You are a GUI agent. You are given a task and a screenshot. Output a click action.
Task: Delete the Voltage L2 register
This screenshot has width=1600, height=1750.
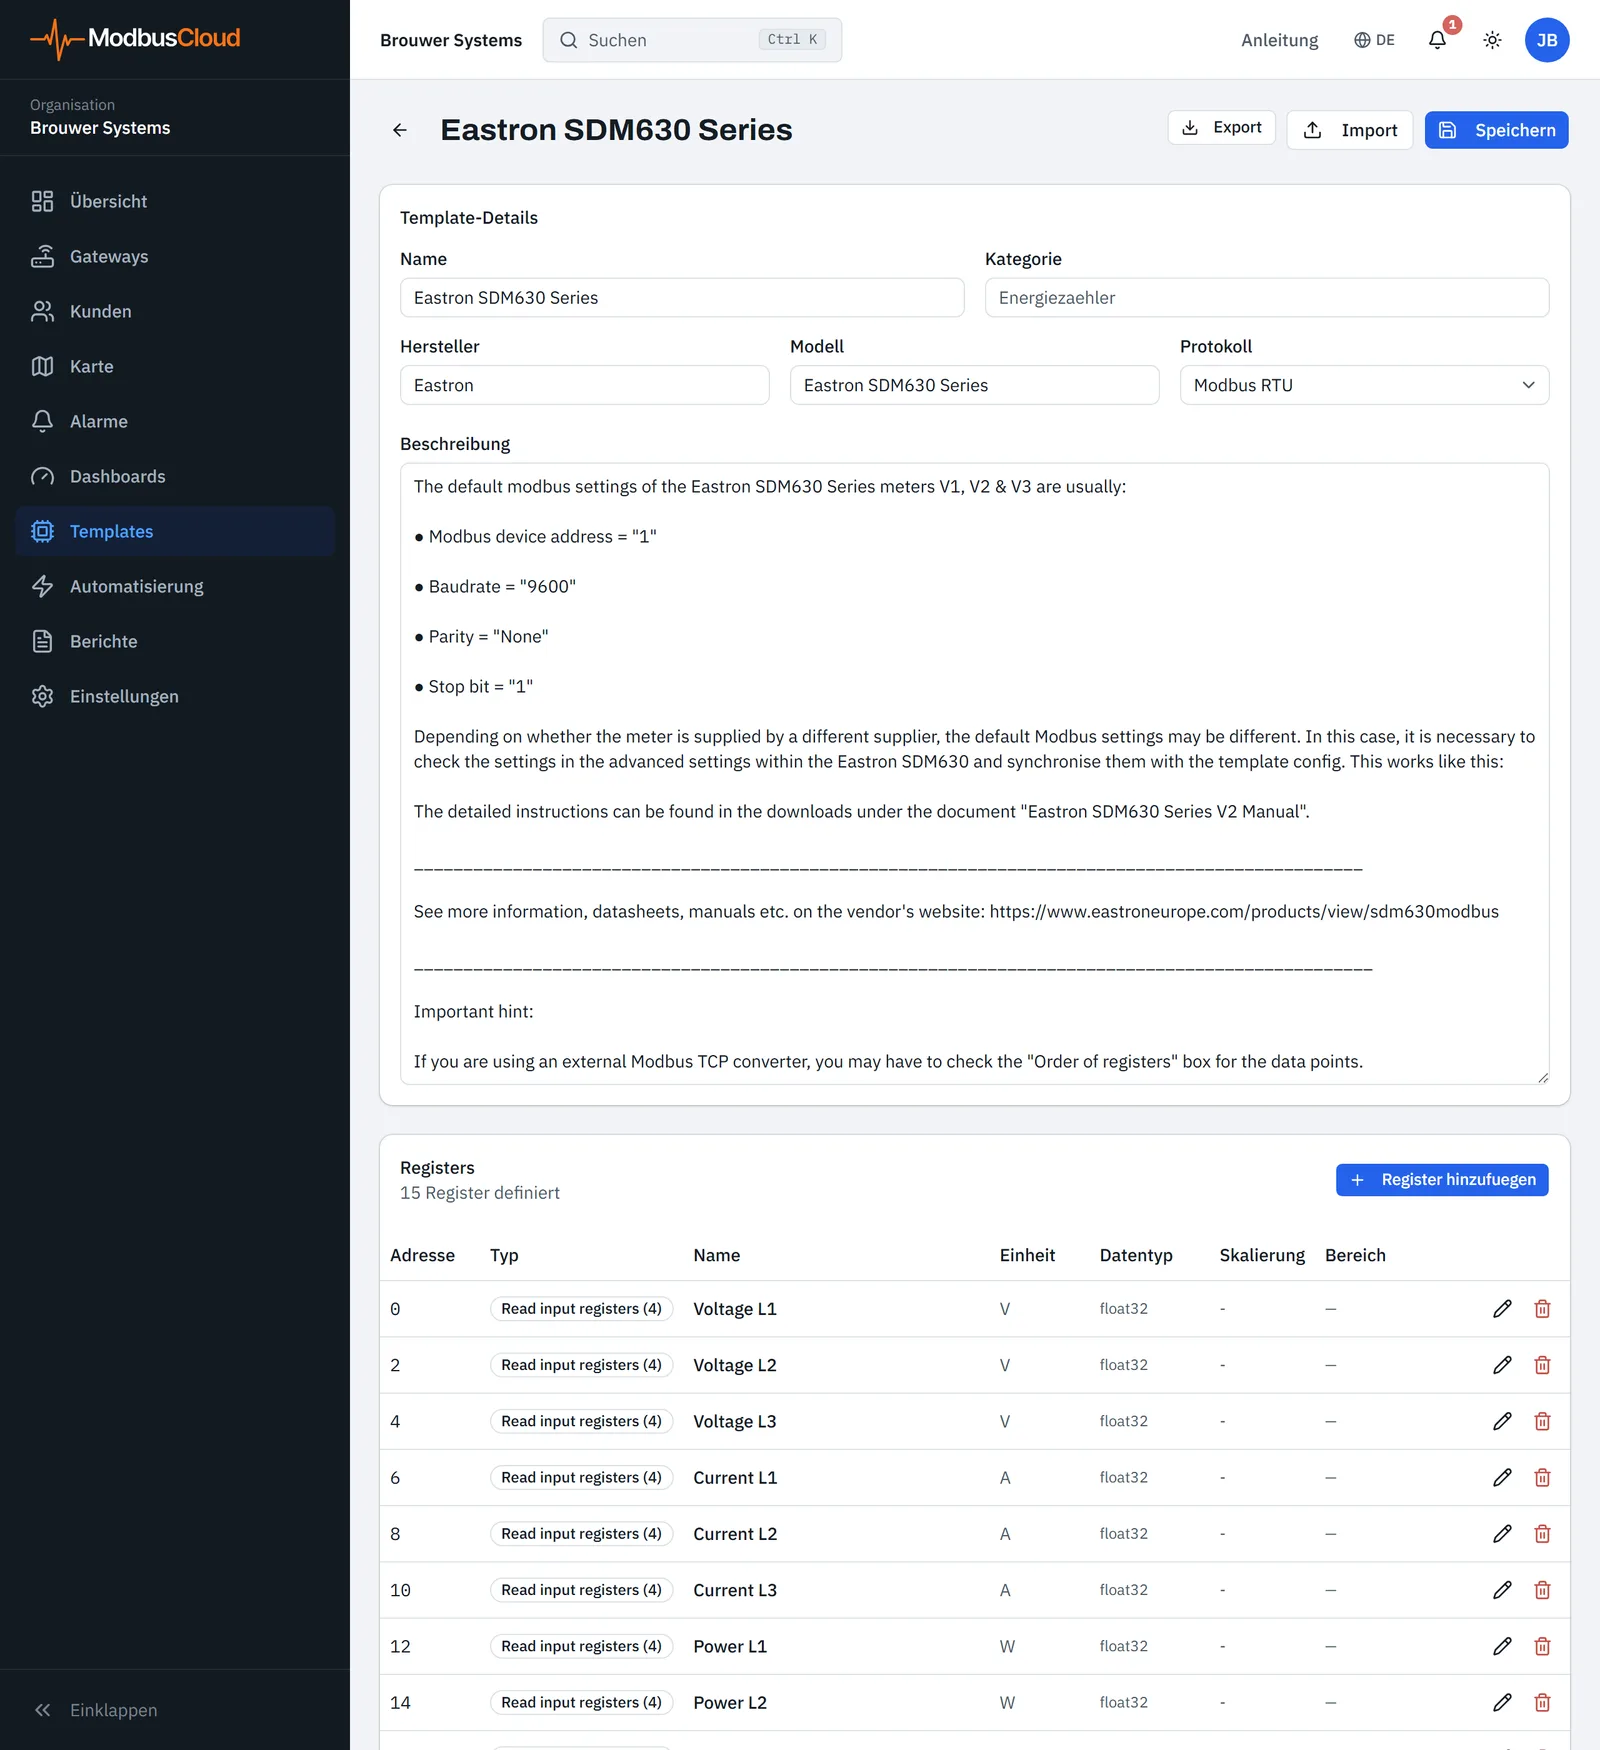(1542, 1365)
